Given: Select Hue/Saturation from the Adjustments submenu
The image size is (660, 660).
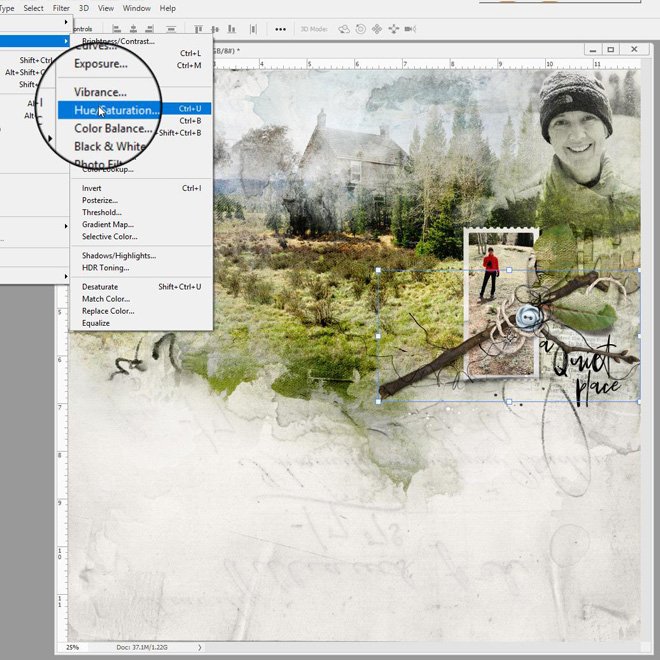Looking at the screenshot, I should pyautogui.click(x=115, y=110).
